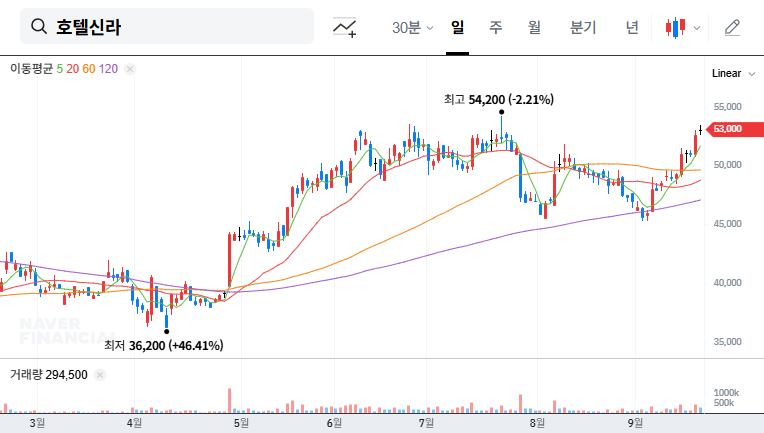Click the candlestick chart type icon

tap(675, 28)
